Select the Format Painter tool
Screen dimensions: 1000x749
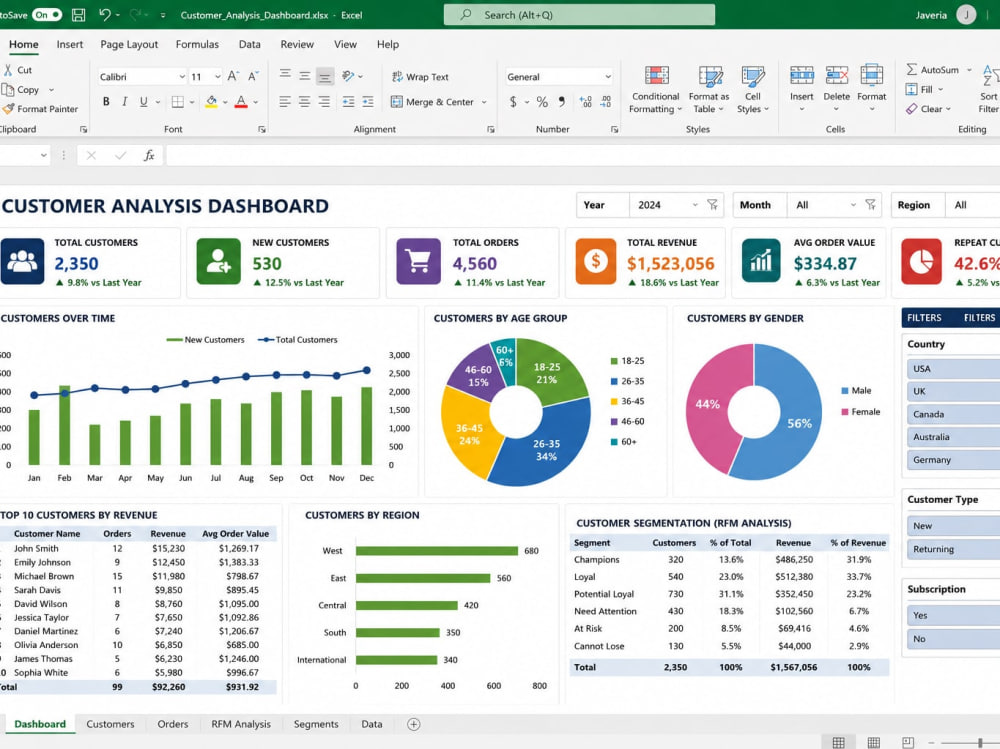tap(40, 109)
